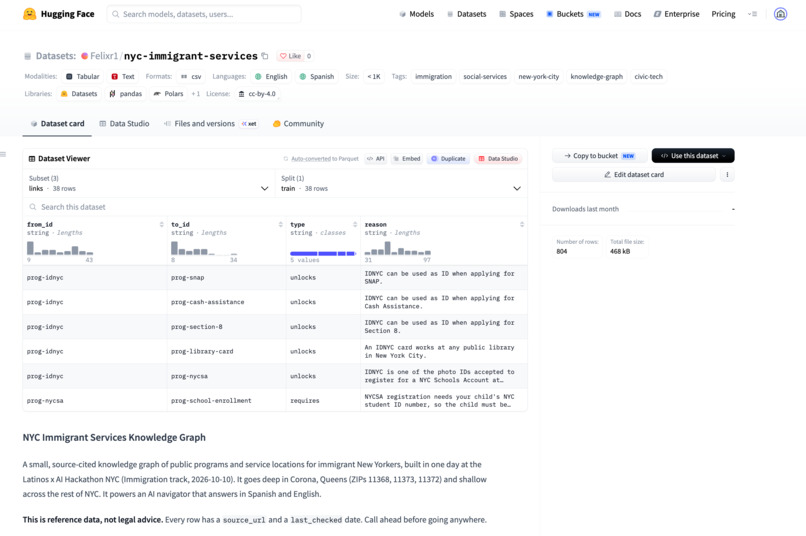This screenshot has height=536, width=806.
Task: Expand the Subset links dropdown
Action: pyautogui.click(x=149, y=183)
